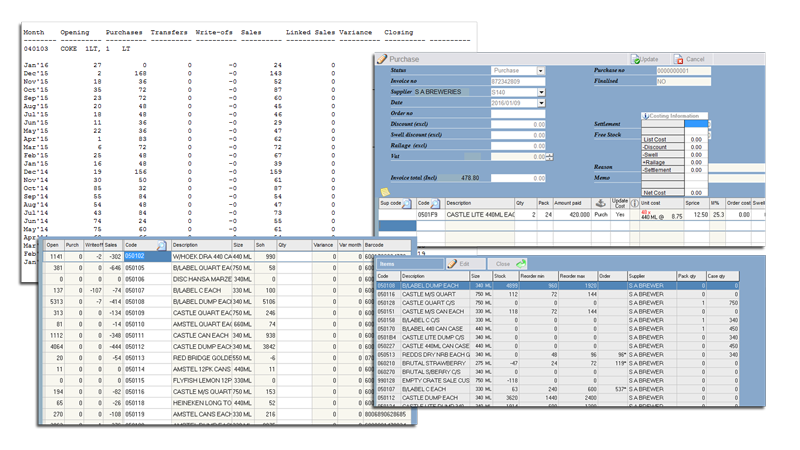The image size is (800, 450).
Task: Click the Railage (excl) field
Action: tap(517, 146)
